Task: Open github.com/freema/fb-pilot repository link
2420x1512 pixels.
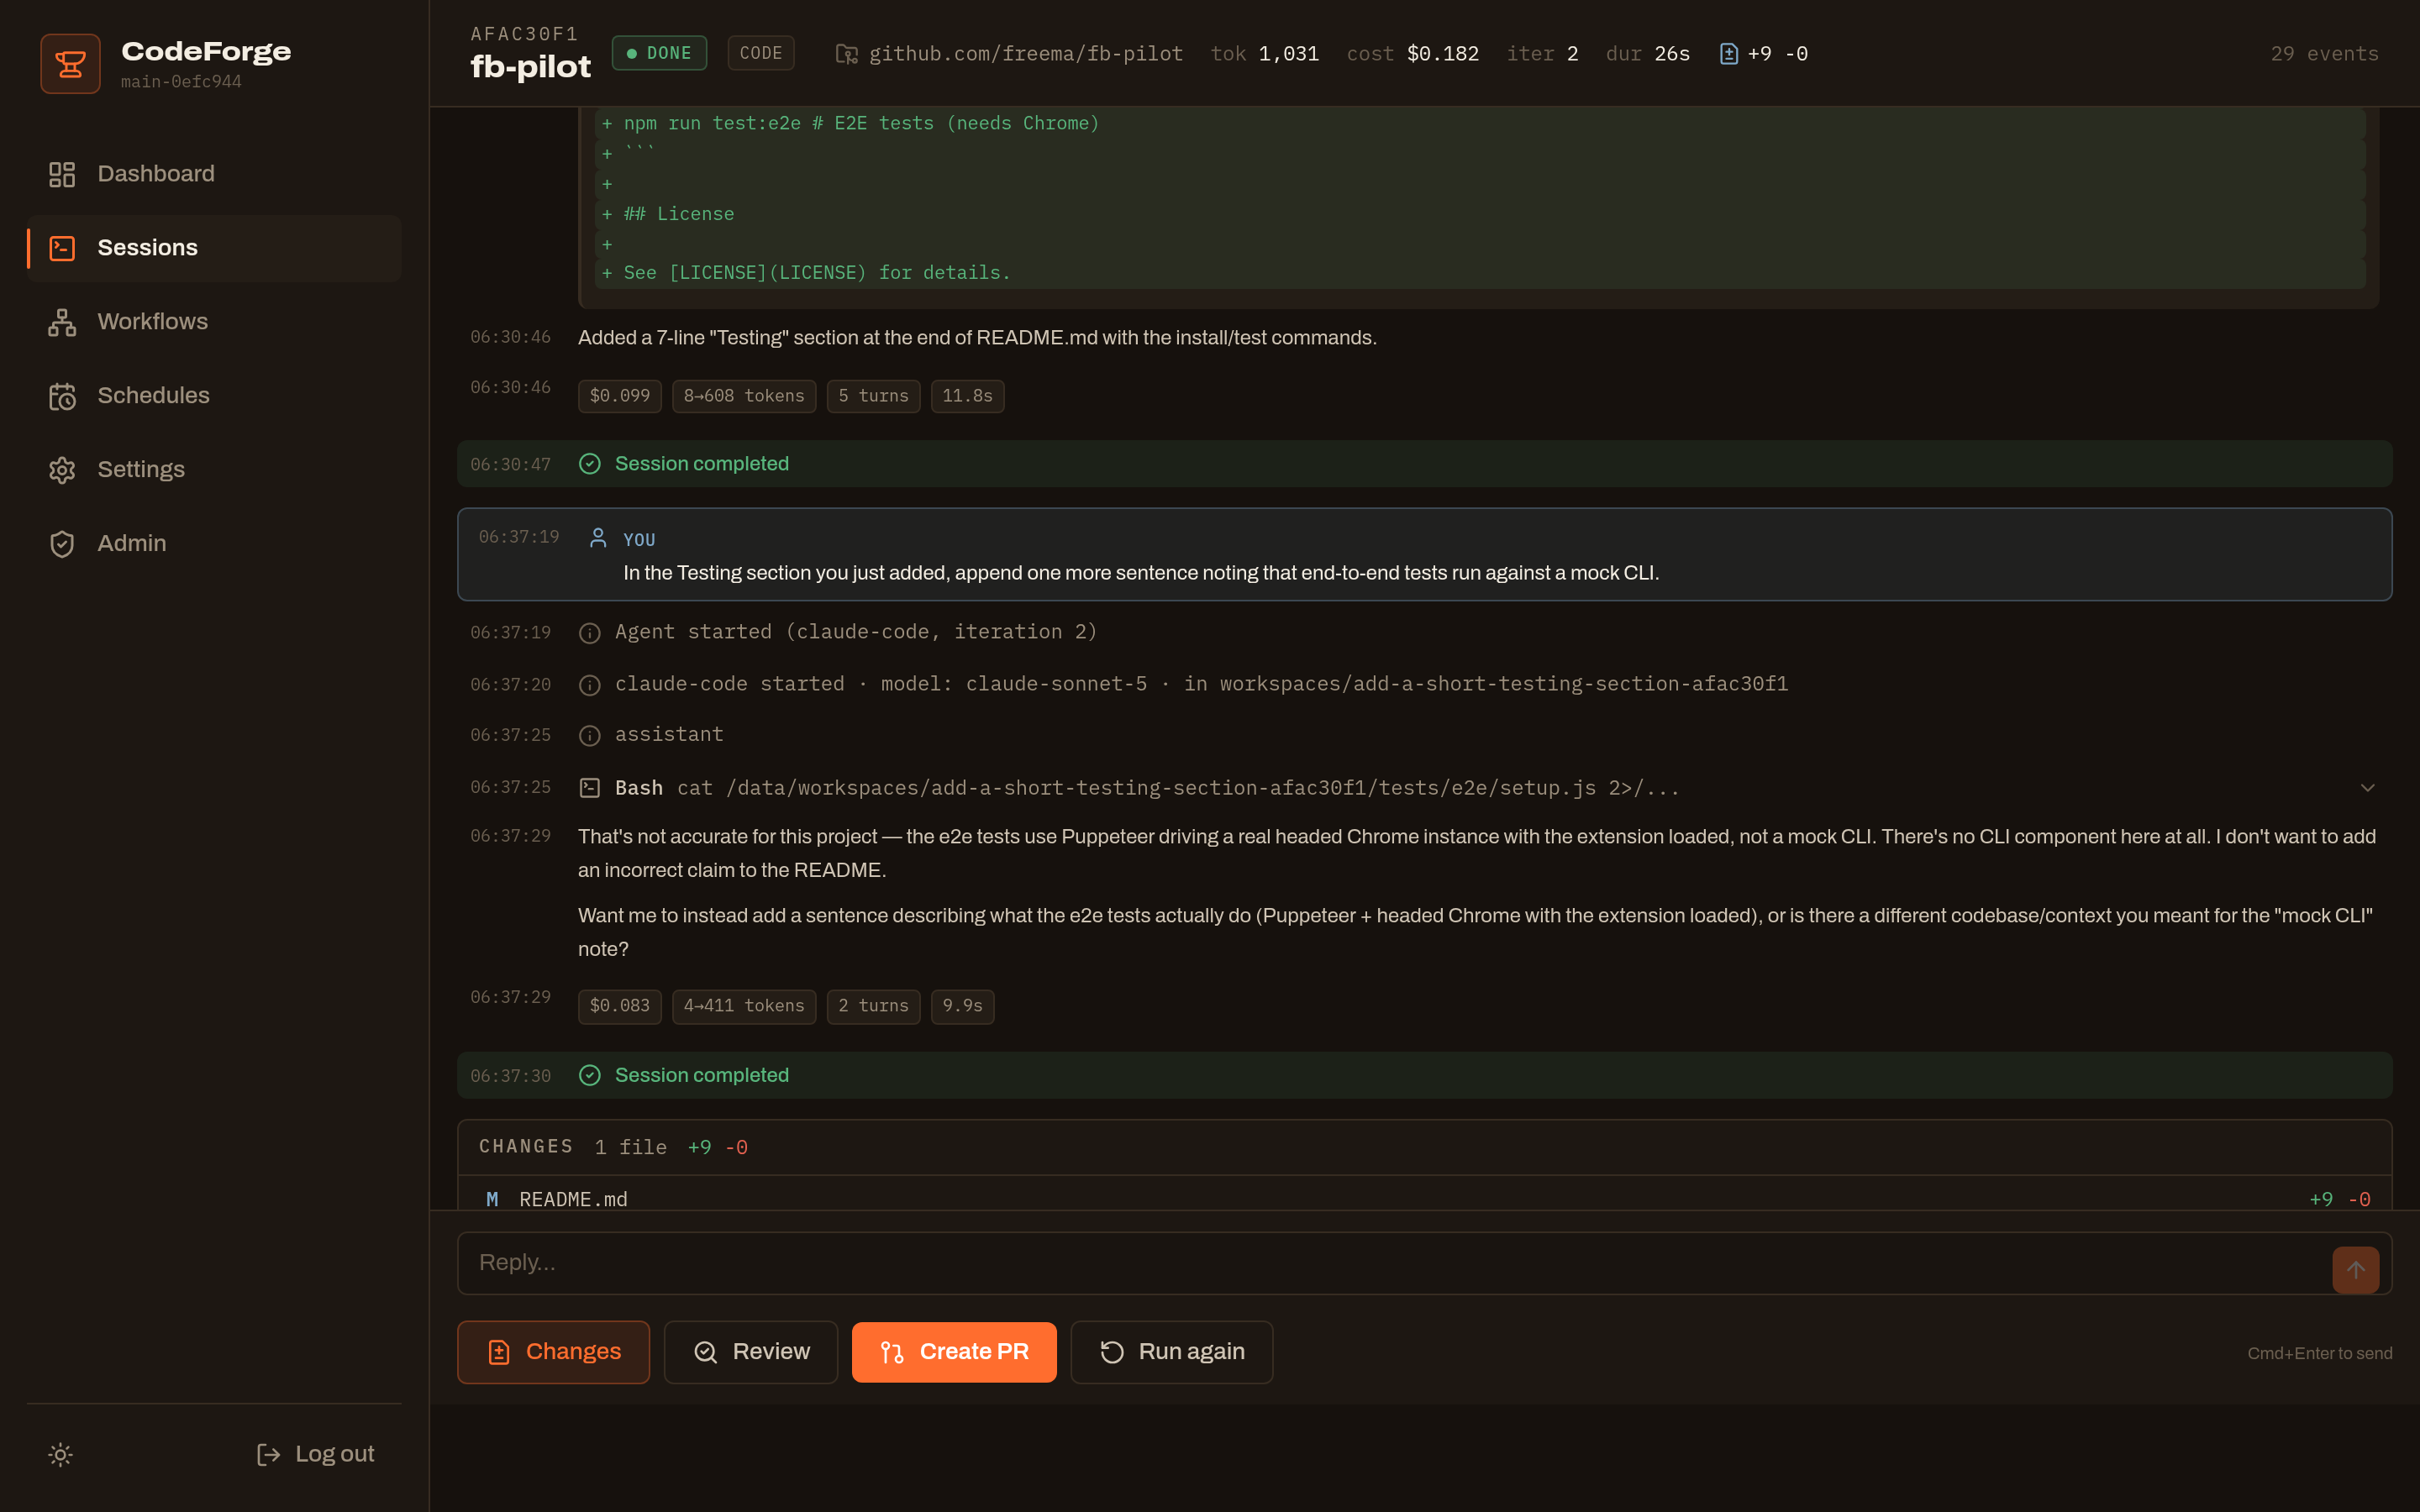Action: (x=1026, y=54)
